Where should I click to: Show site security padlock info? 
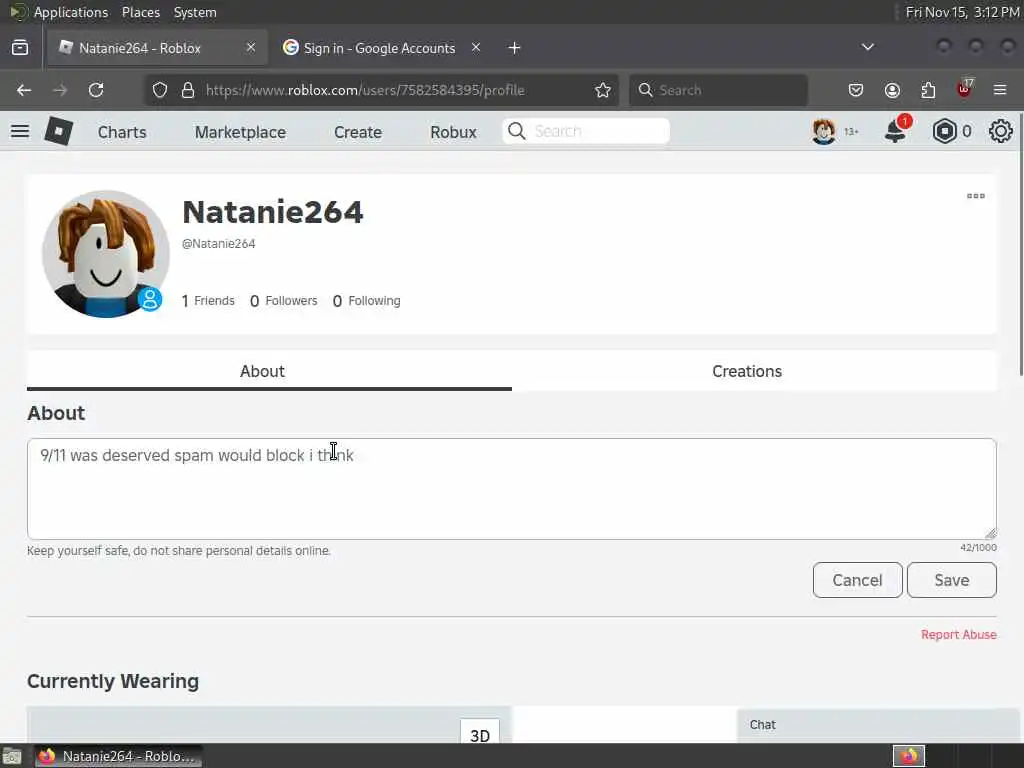[188, 90]
